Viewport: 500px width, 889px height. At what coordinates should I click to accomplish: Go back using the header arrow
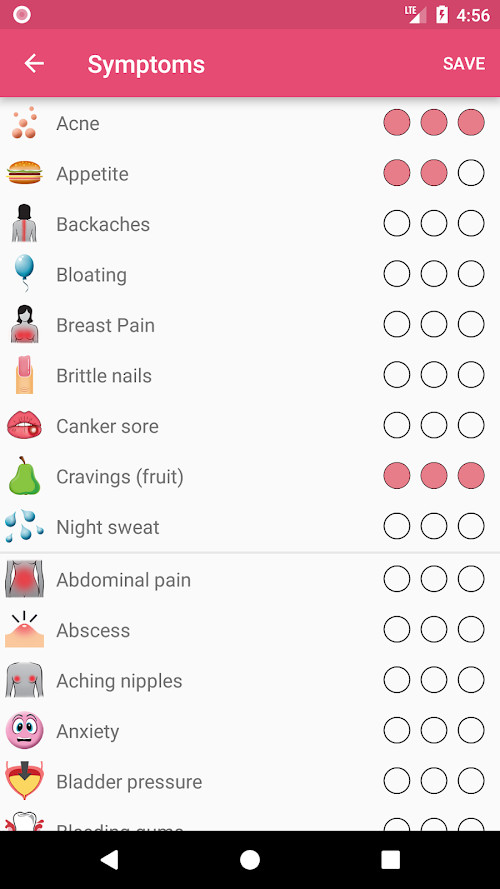tap(34, 64)
